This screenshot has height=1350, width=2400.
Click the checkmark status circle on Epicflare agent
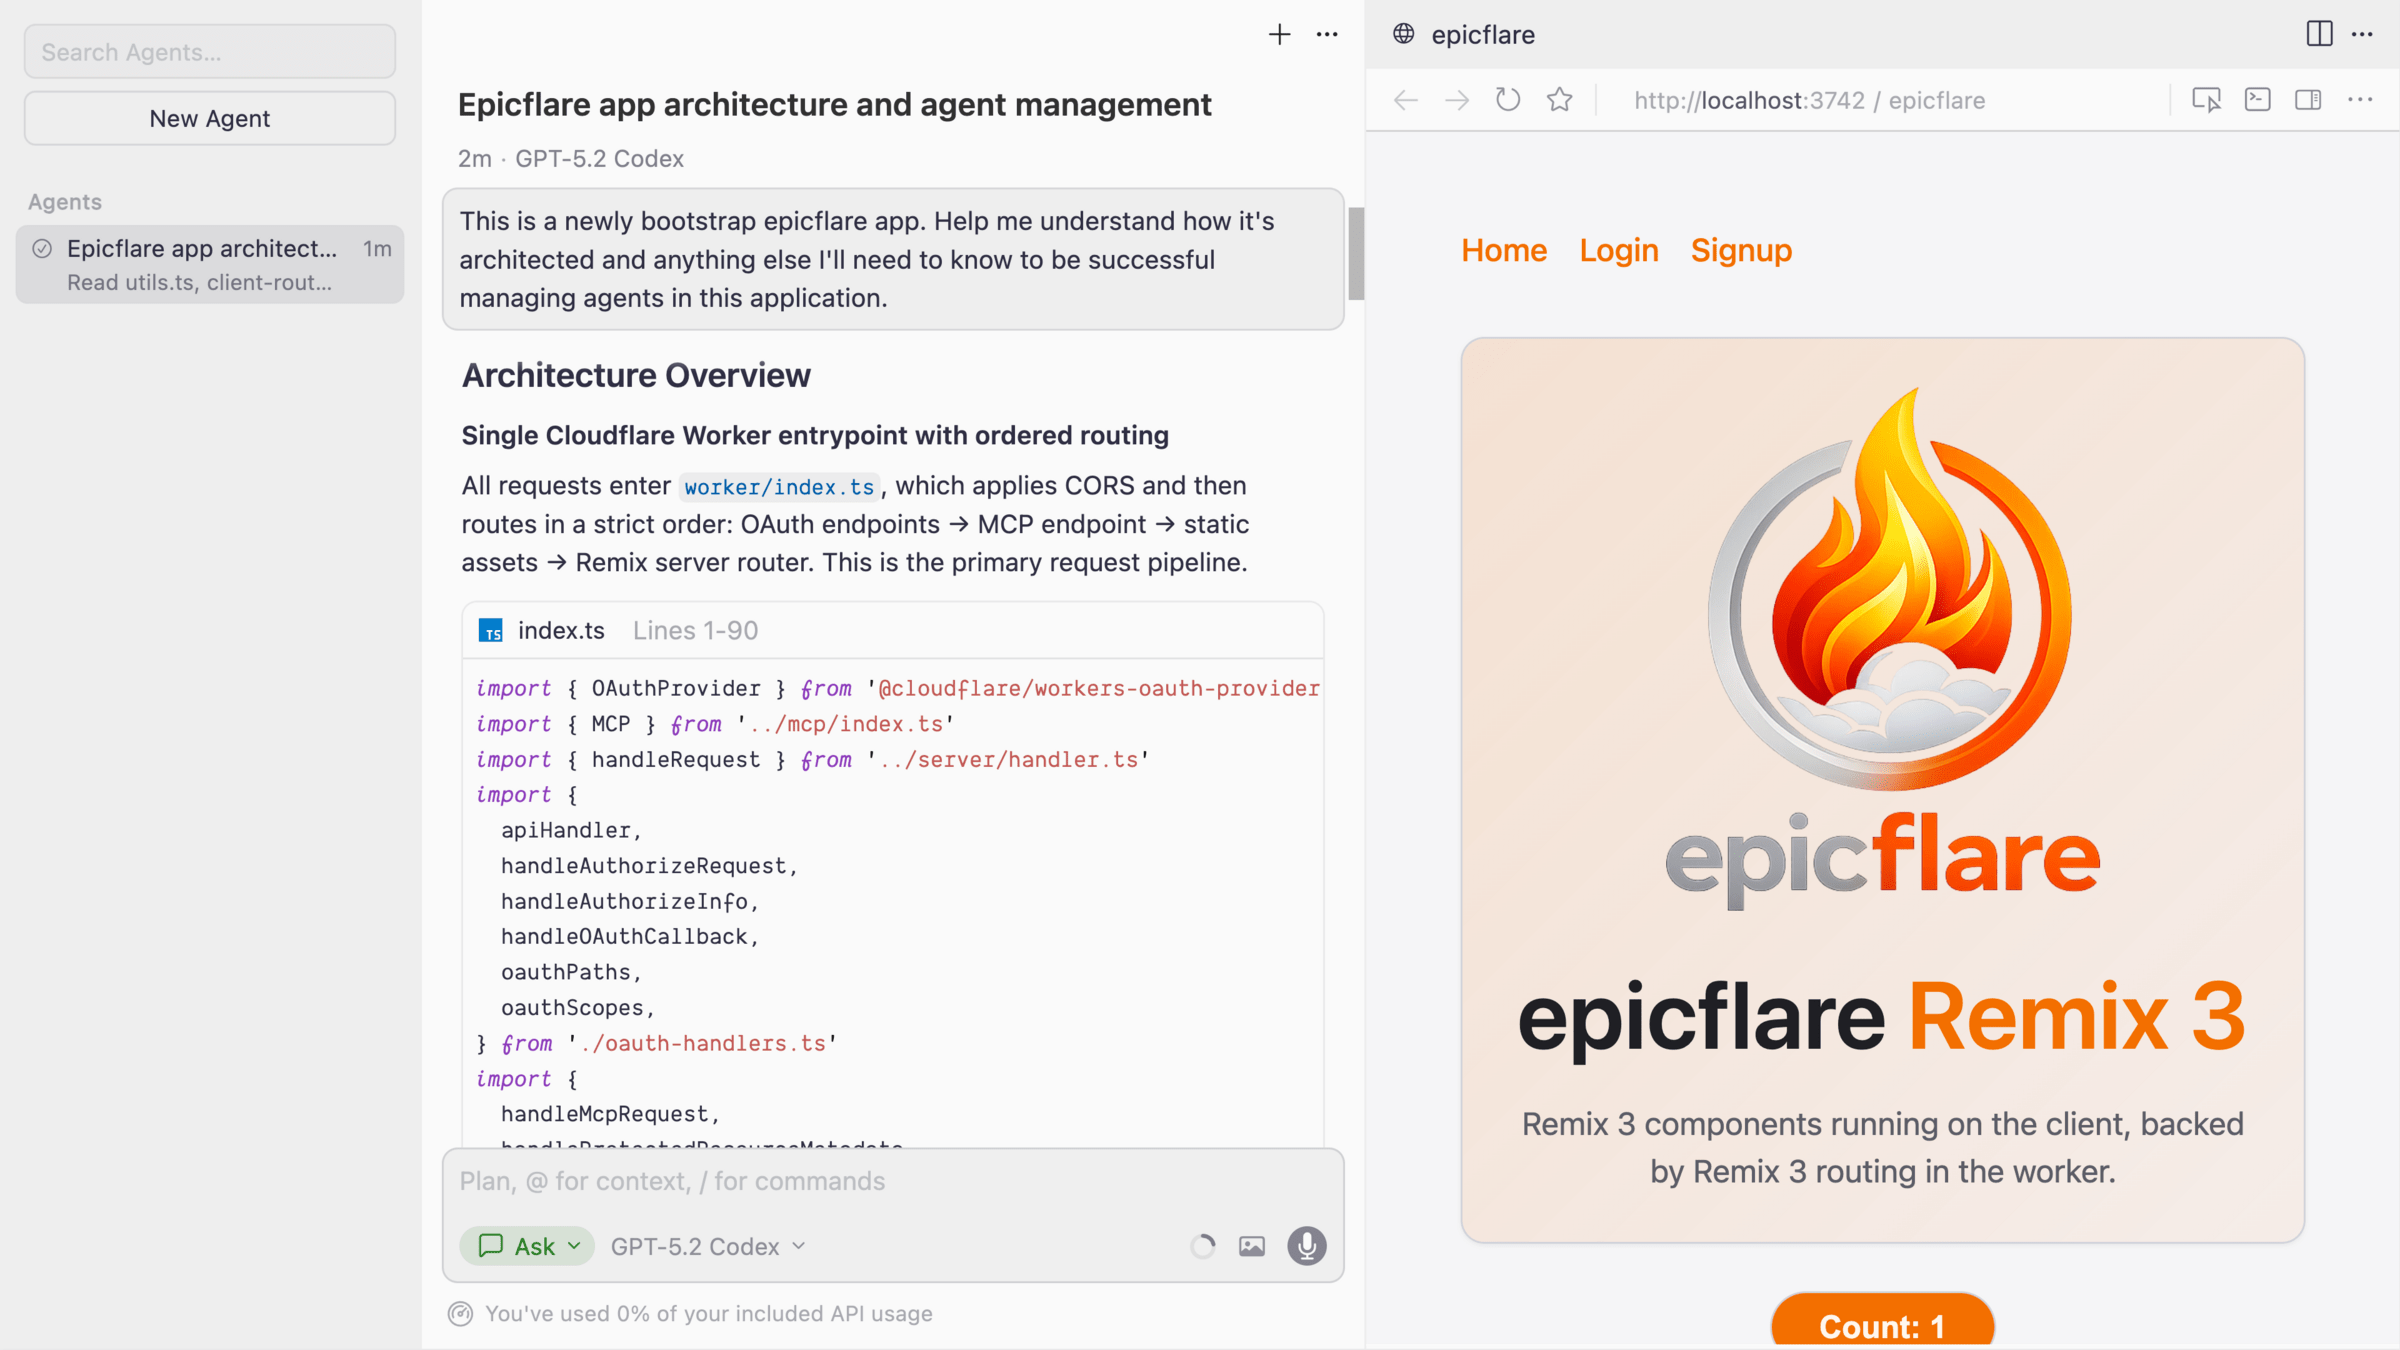click(x=42, y=249)
